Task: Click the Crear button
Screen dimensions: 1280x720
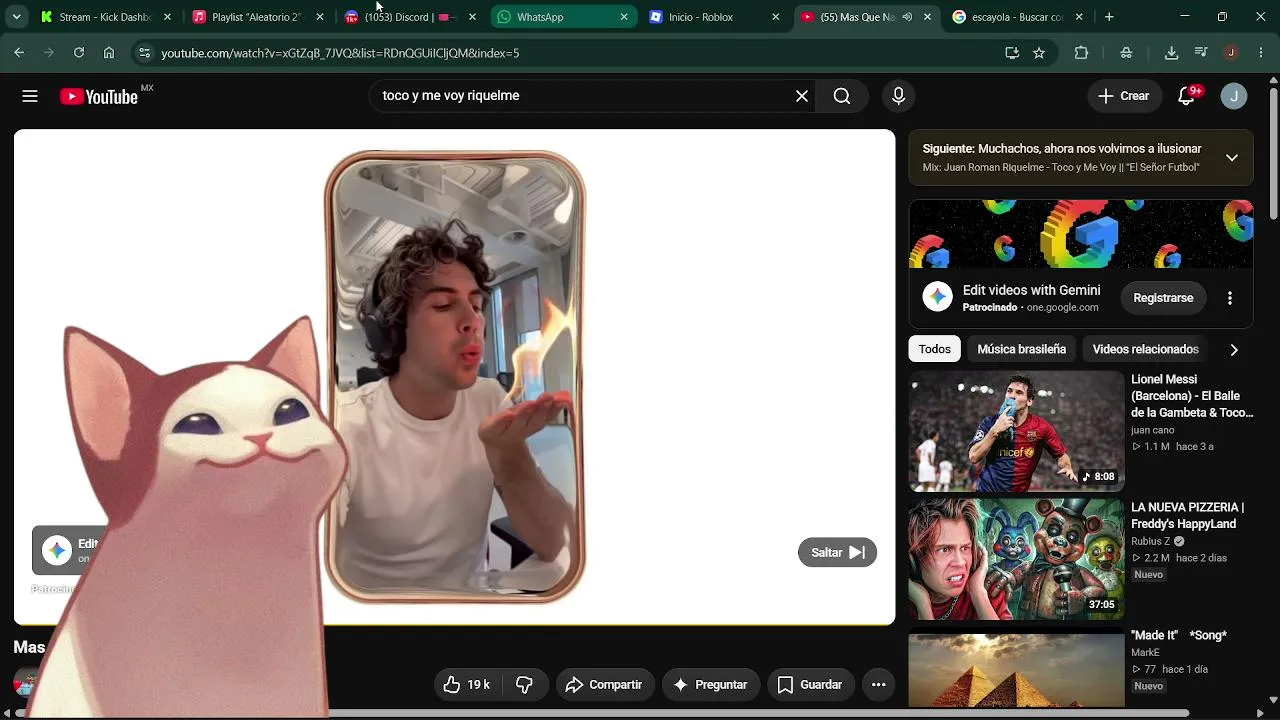Action: tap(1124, 96)
